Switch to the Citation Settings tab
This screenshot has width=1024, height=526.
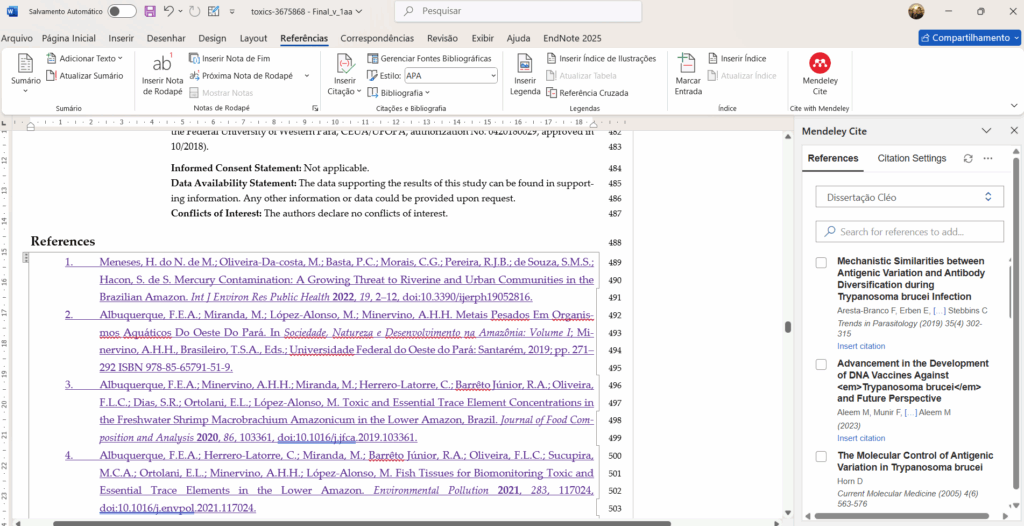pos(911,158)
